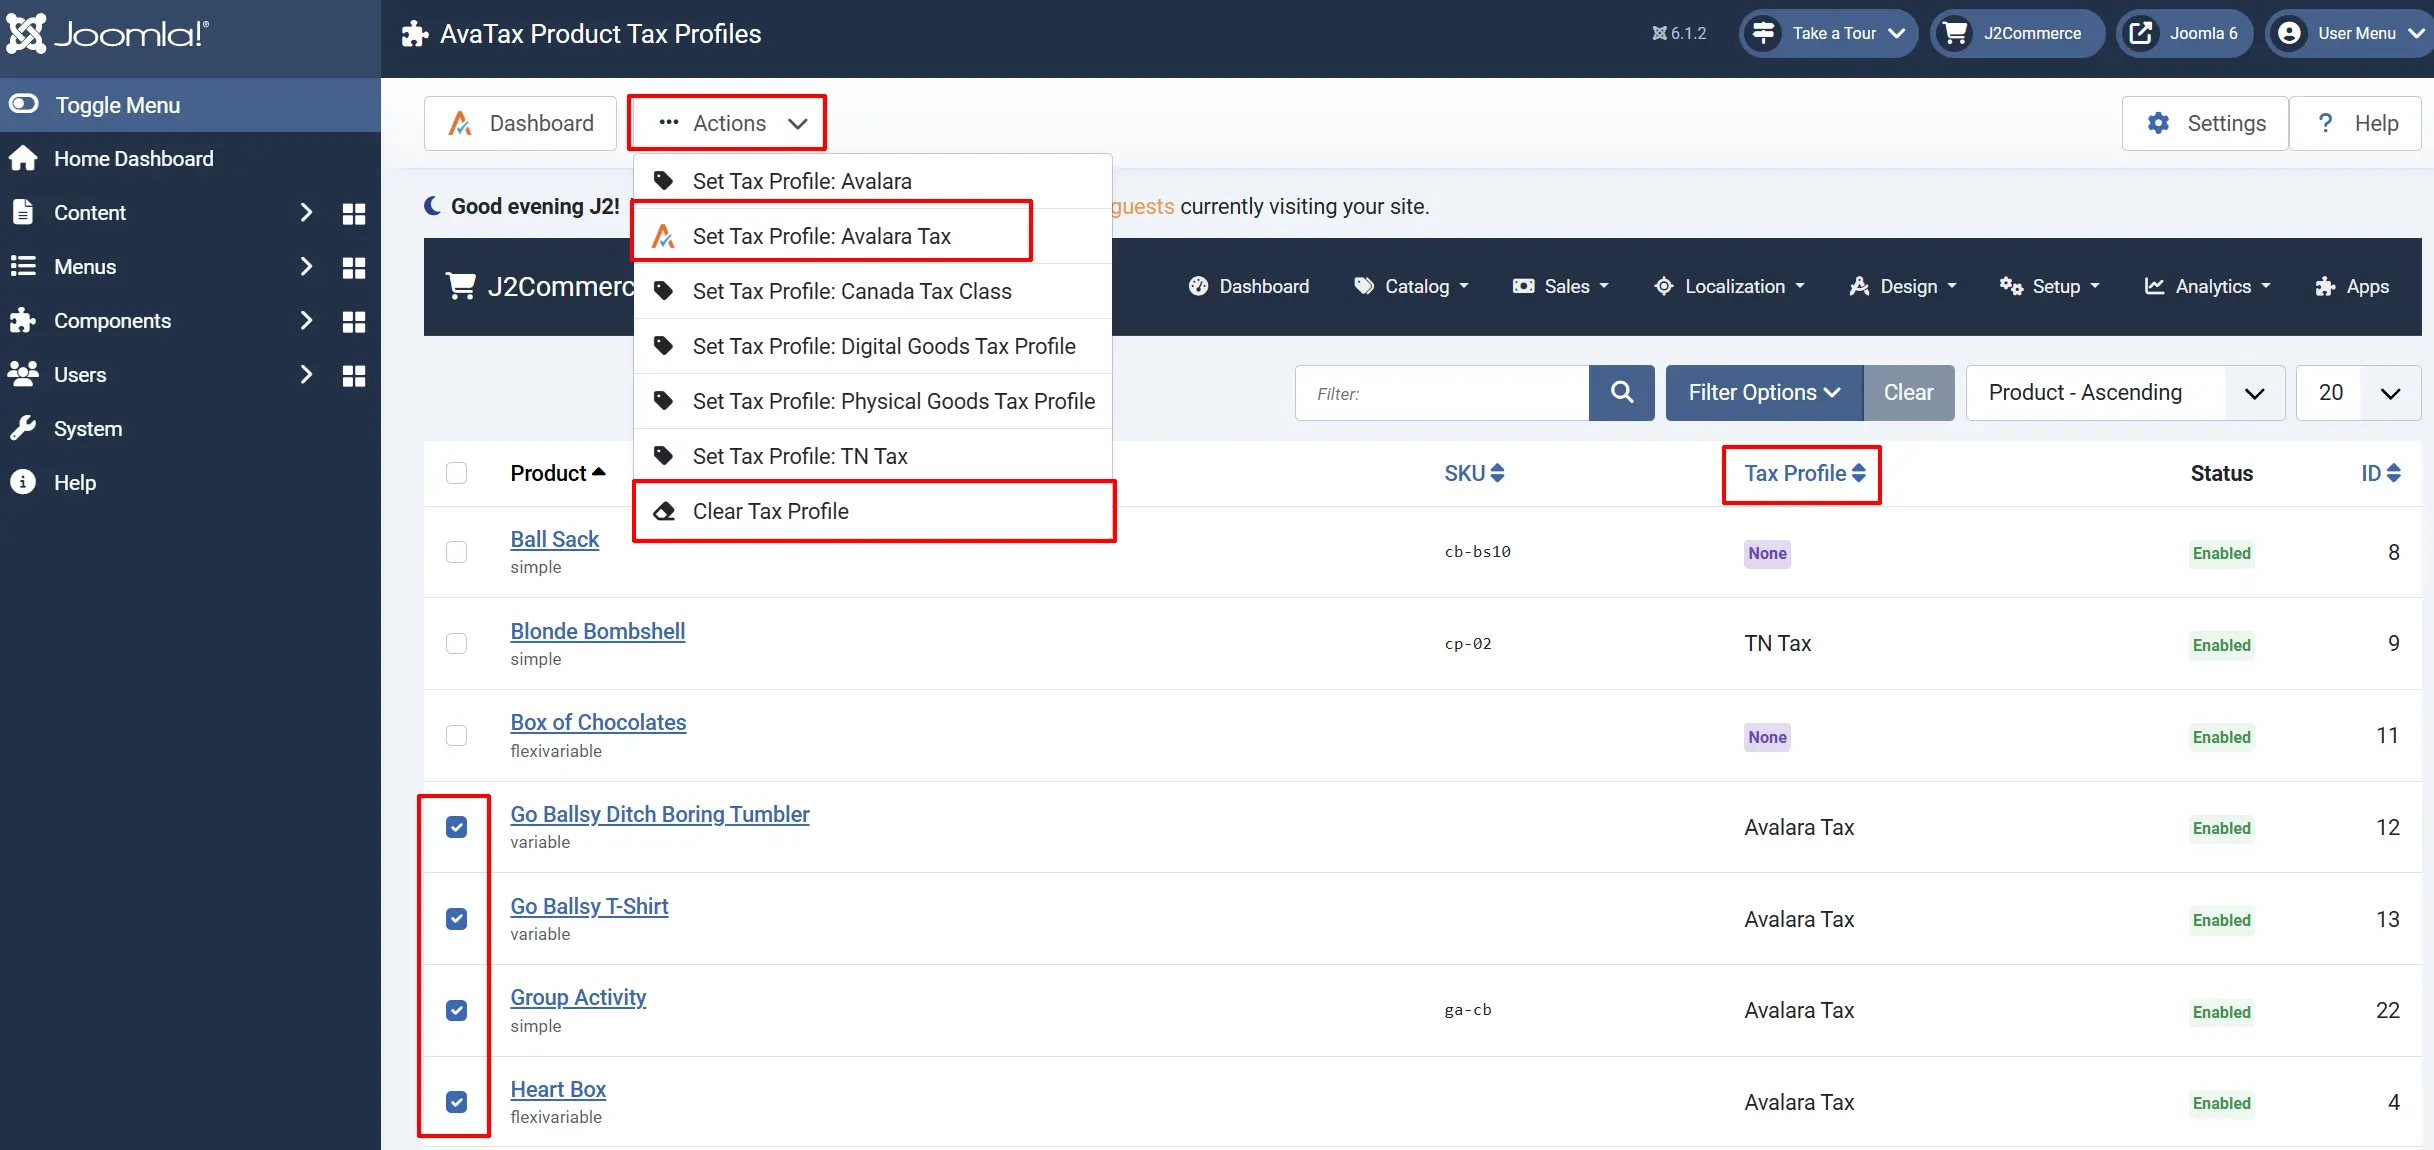Open the Apps puzzle nav item
Screen dimensions: 2434x1150
tap(2352, 286)
